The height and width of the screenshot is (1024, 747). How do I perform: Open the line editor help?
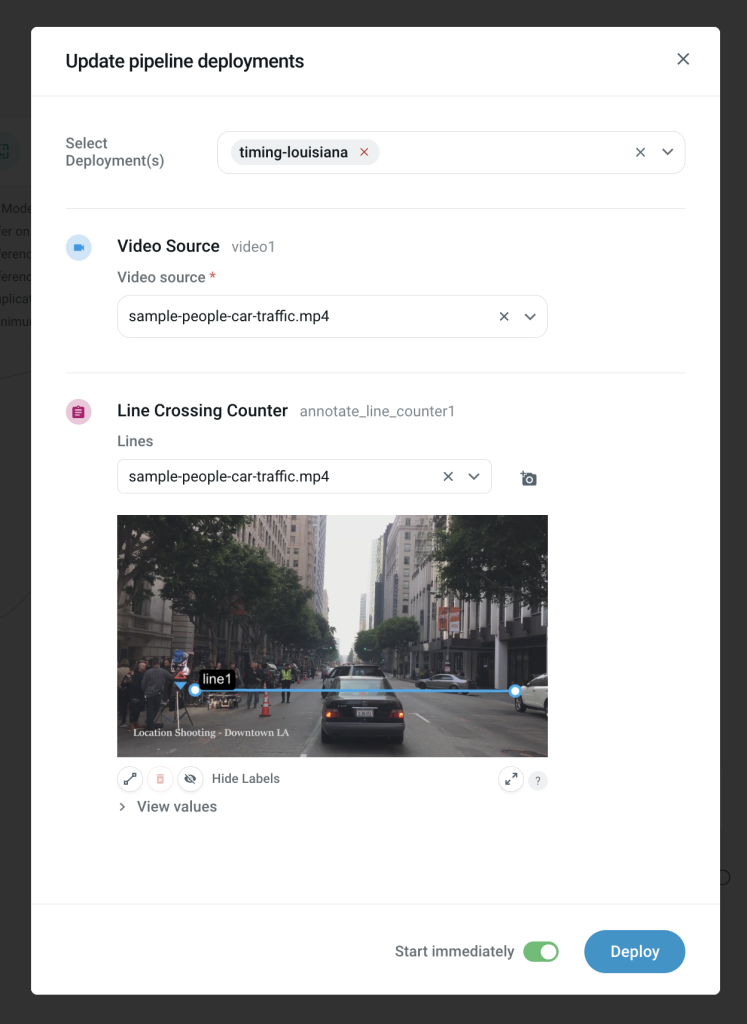(x=537, y=780)
